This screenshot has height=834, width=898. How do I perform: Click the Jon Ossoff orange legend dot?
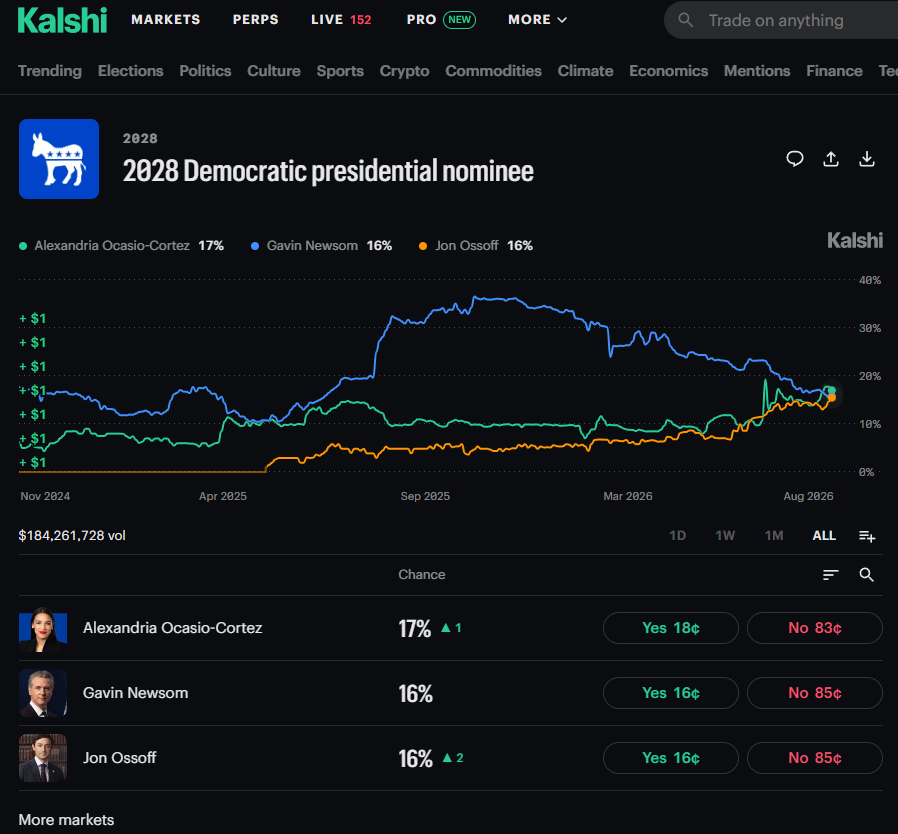[423, 246]
